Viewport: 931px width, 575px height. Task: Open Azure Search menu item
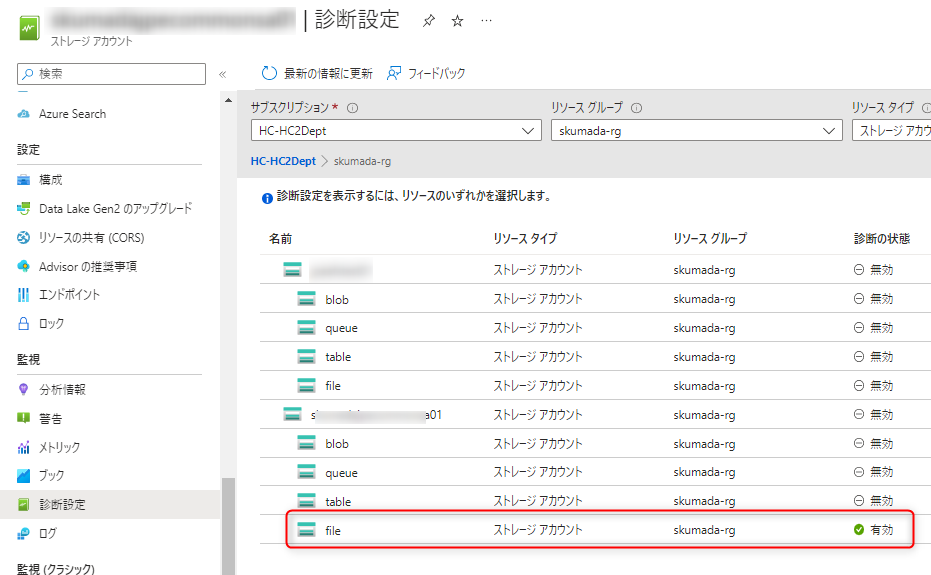click(72, 114)
